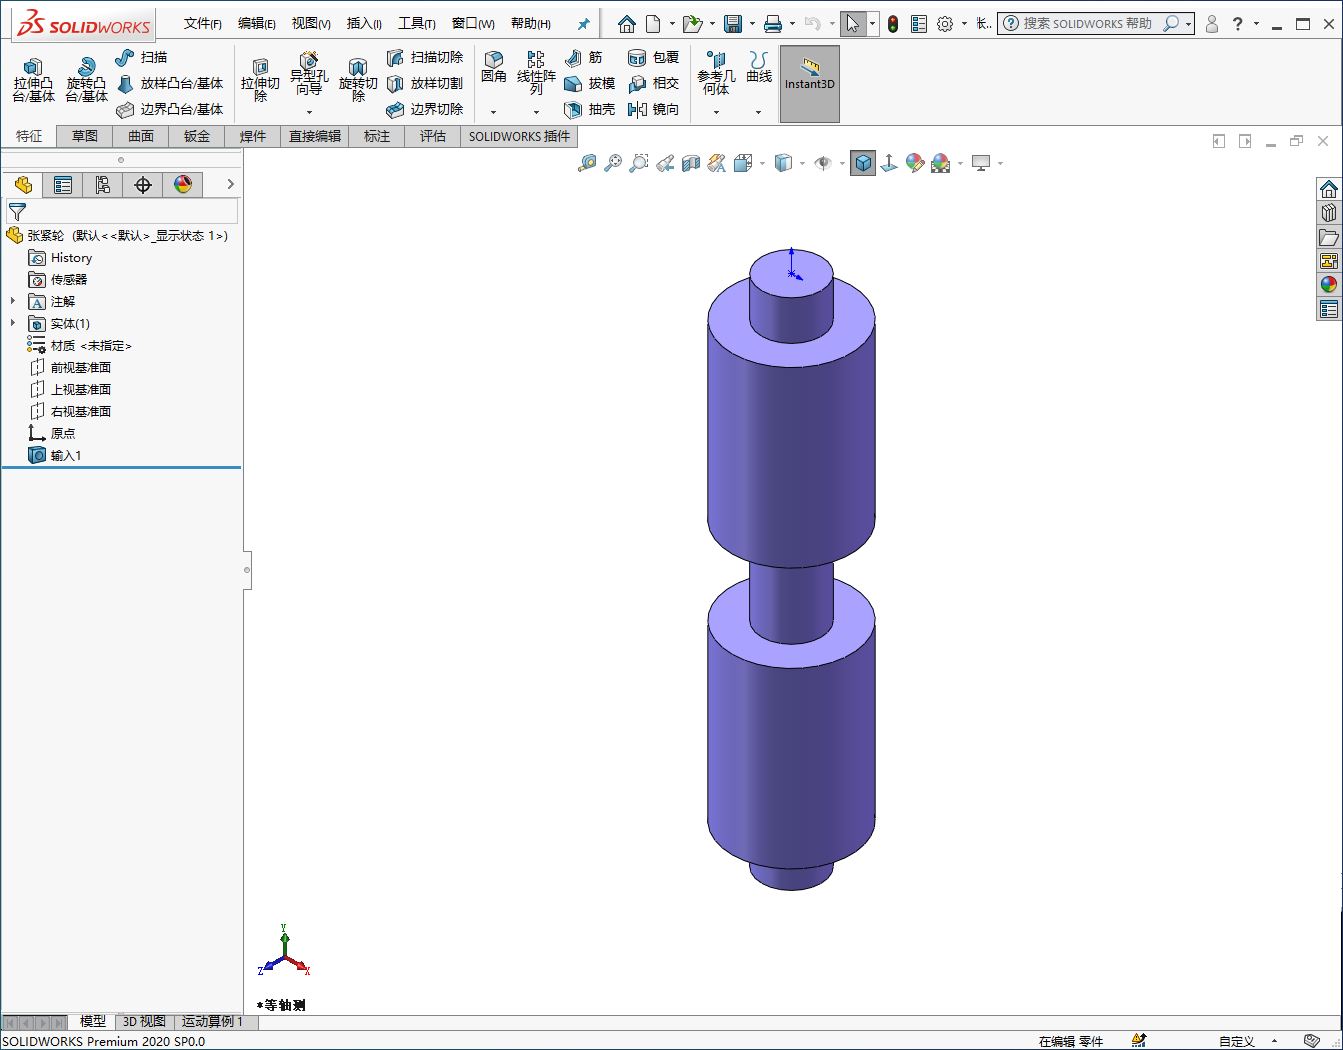Open the 异型孔向导 hole wizard

[x=309, y=75]
